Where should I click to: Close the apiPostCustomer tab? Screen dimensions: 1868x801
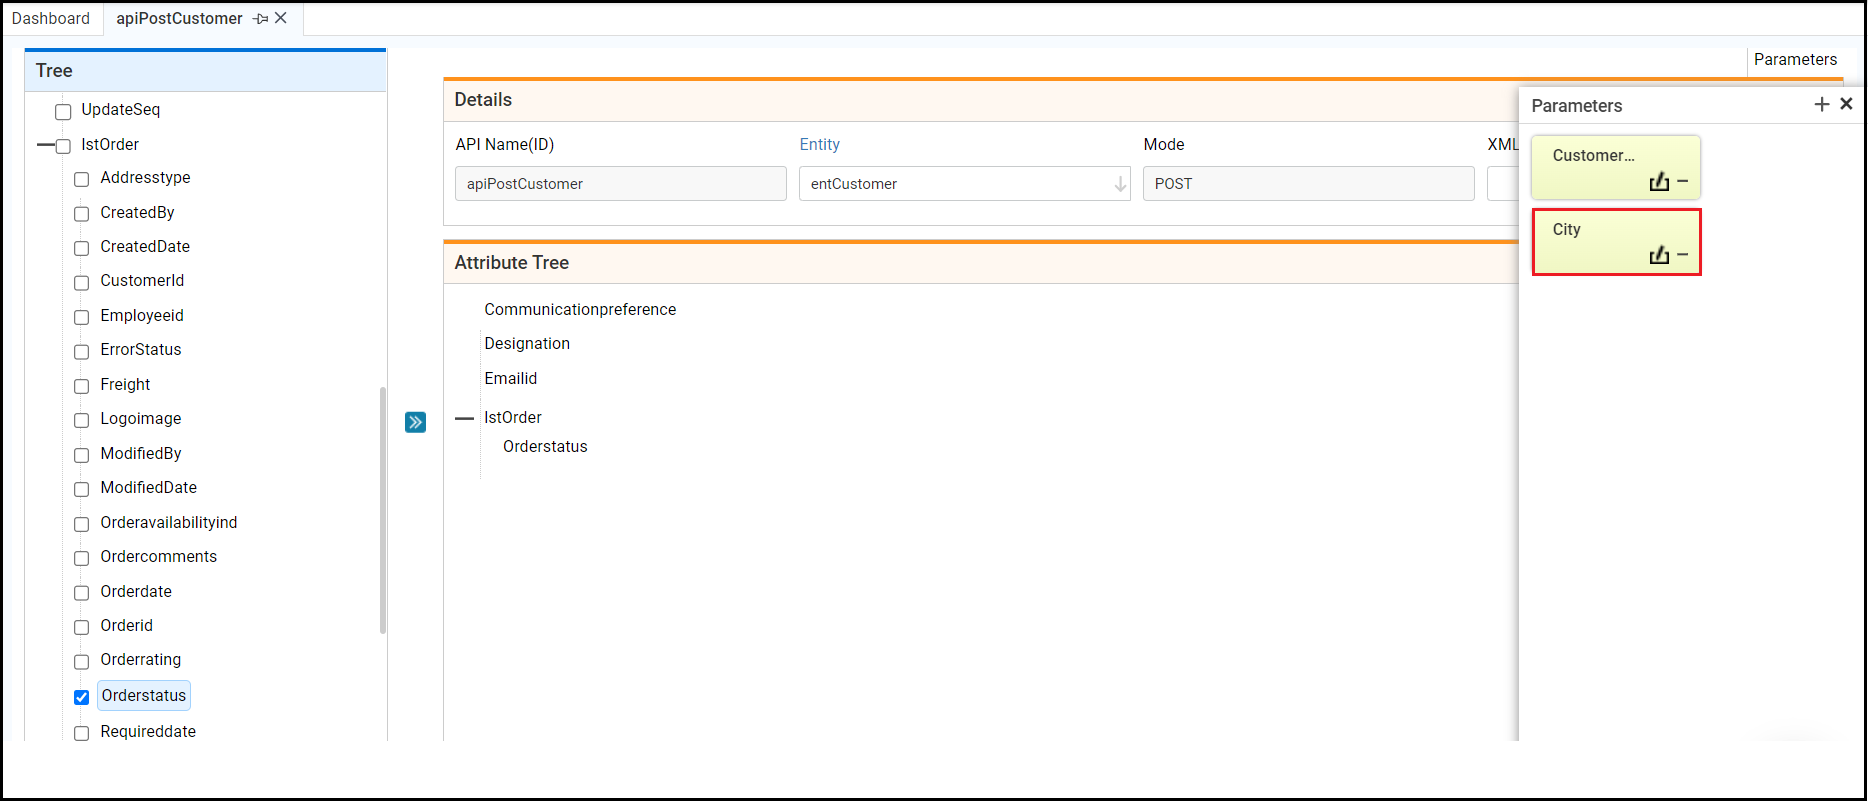coord(281,18)
